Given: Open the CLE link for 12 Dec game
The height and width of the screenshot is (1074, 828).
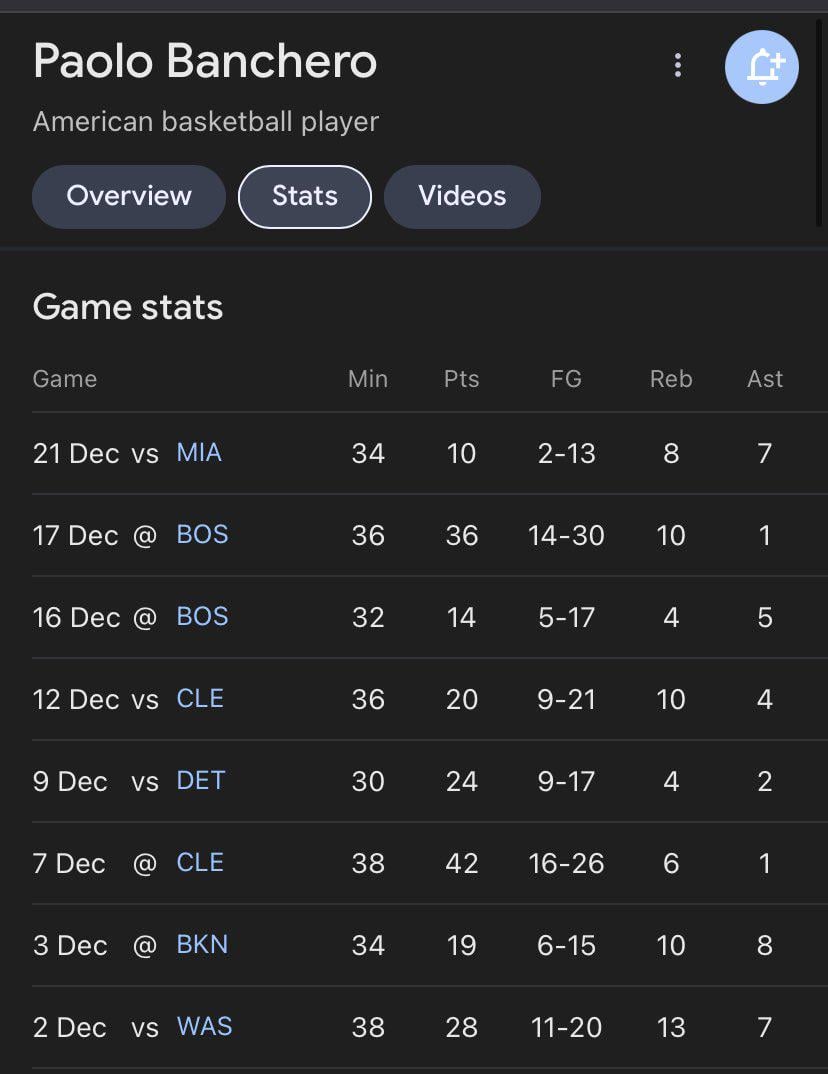Looking at the screenshot, I should [200, 699].
